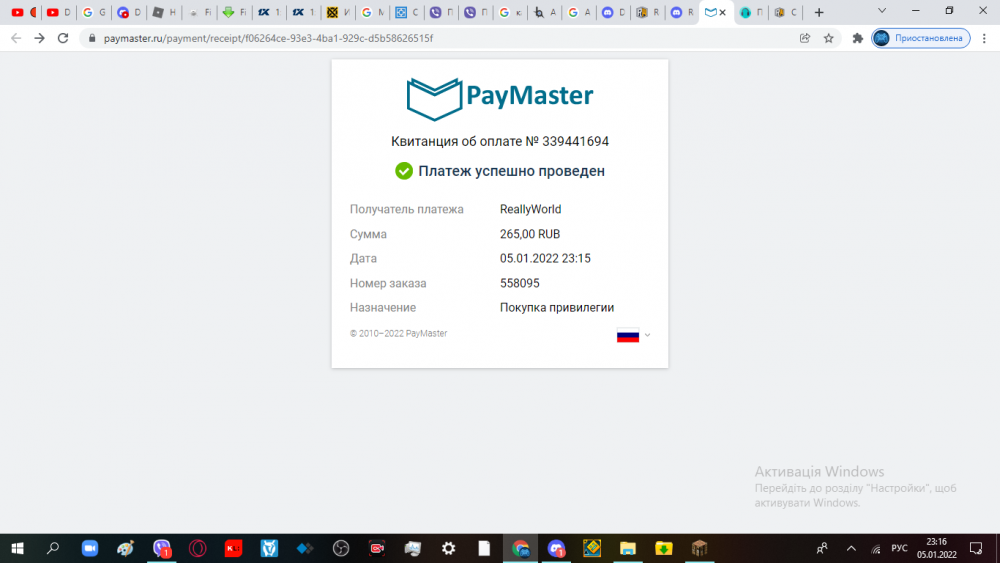Open OBS Studio from the taskbar
Image resolution: width=1000 pixels, height=563 pixels.
[341, 548]
